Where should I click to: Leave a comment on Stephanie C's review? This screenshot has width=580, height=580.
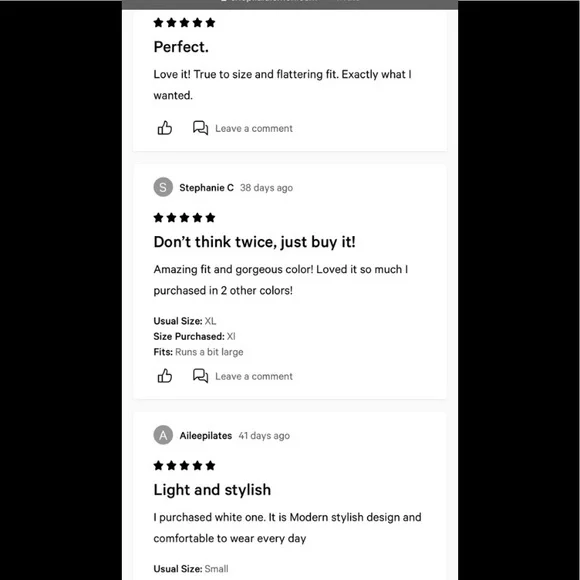coord(254,377)
